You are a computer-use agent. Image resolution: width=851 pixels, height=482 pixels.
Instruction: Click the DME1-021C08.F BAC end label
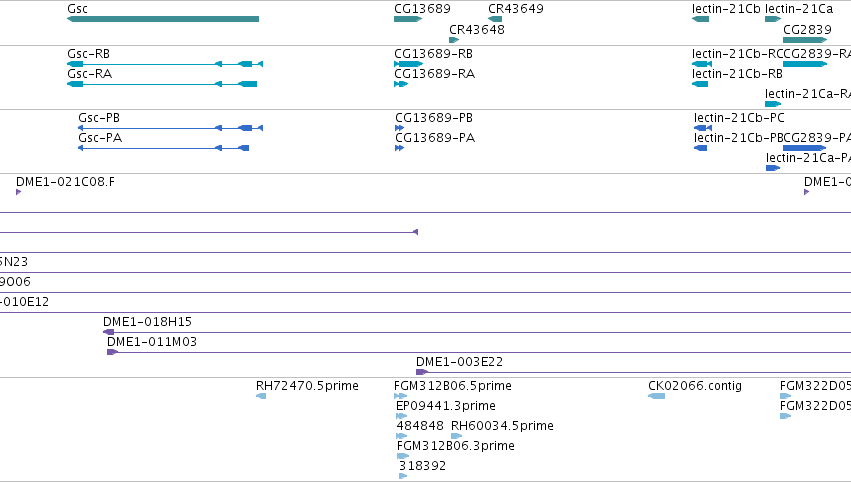point(66,182)
